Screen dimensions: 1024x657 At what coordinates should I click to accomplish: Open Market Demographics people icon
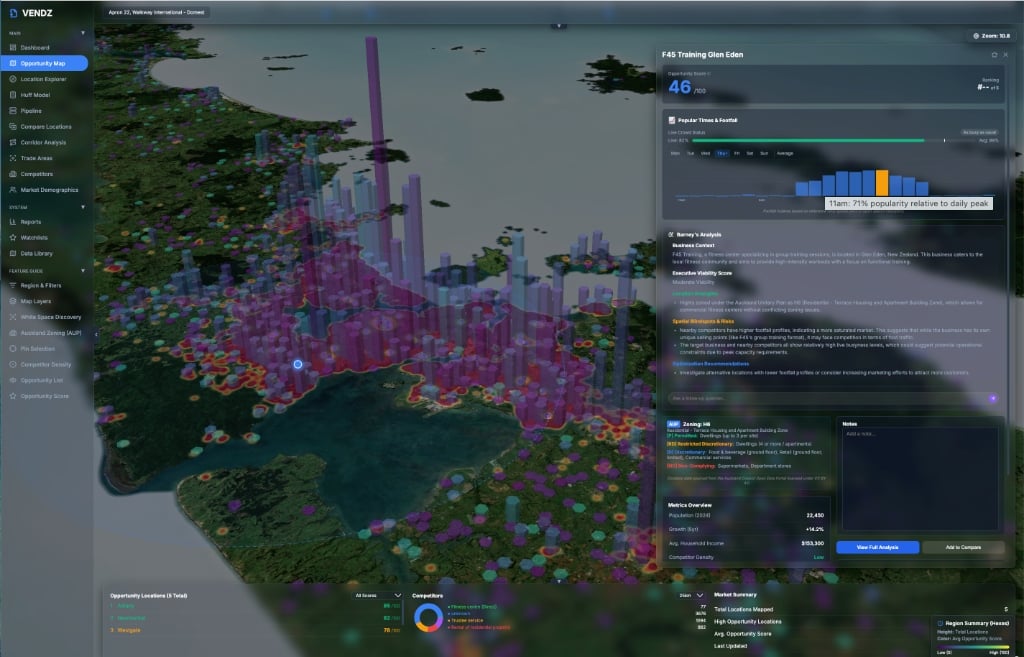coord(13,190)
